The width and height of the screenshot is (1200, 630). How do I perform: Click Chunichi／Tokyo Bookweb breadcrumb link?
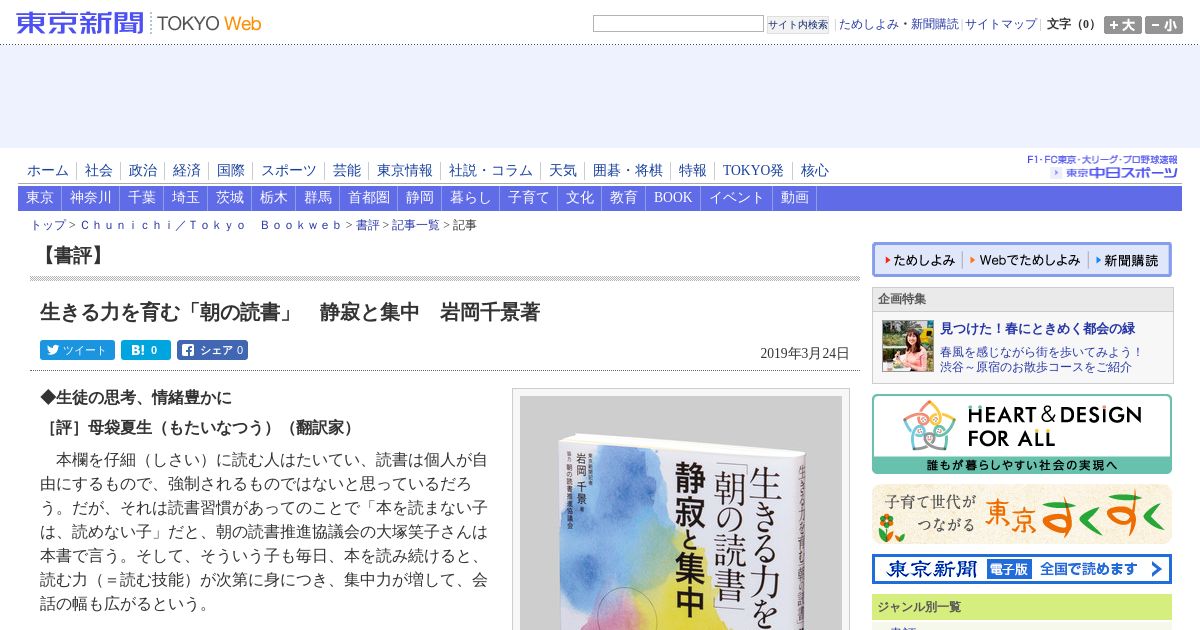(x=211, y=226)
